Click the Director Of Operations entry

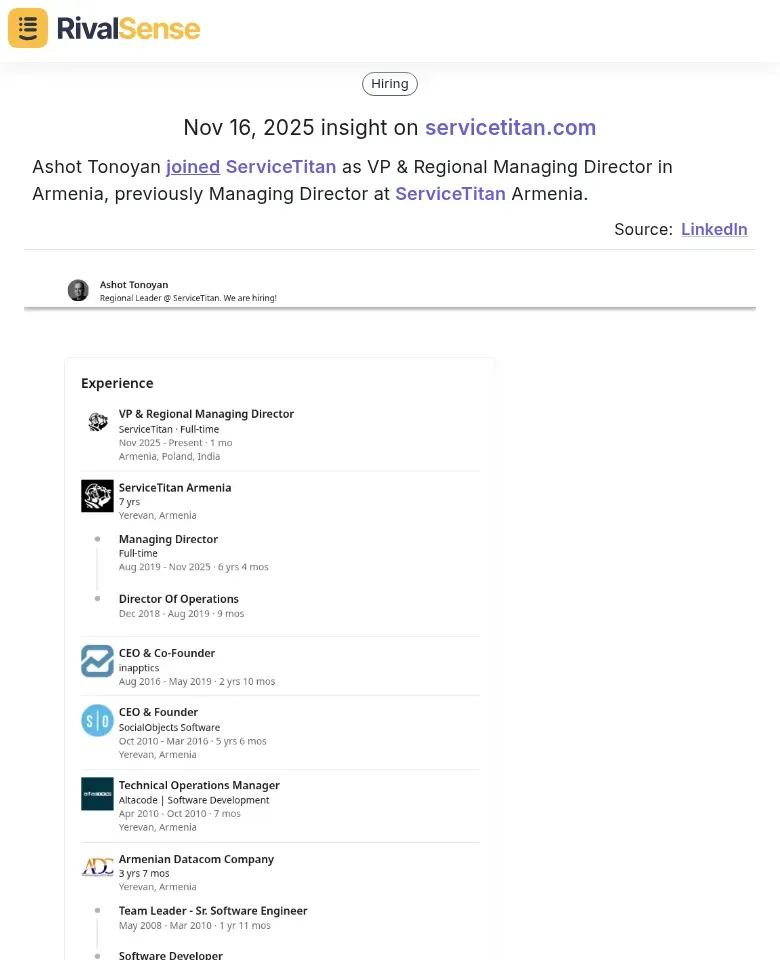(179, 599)
